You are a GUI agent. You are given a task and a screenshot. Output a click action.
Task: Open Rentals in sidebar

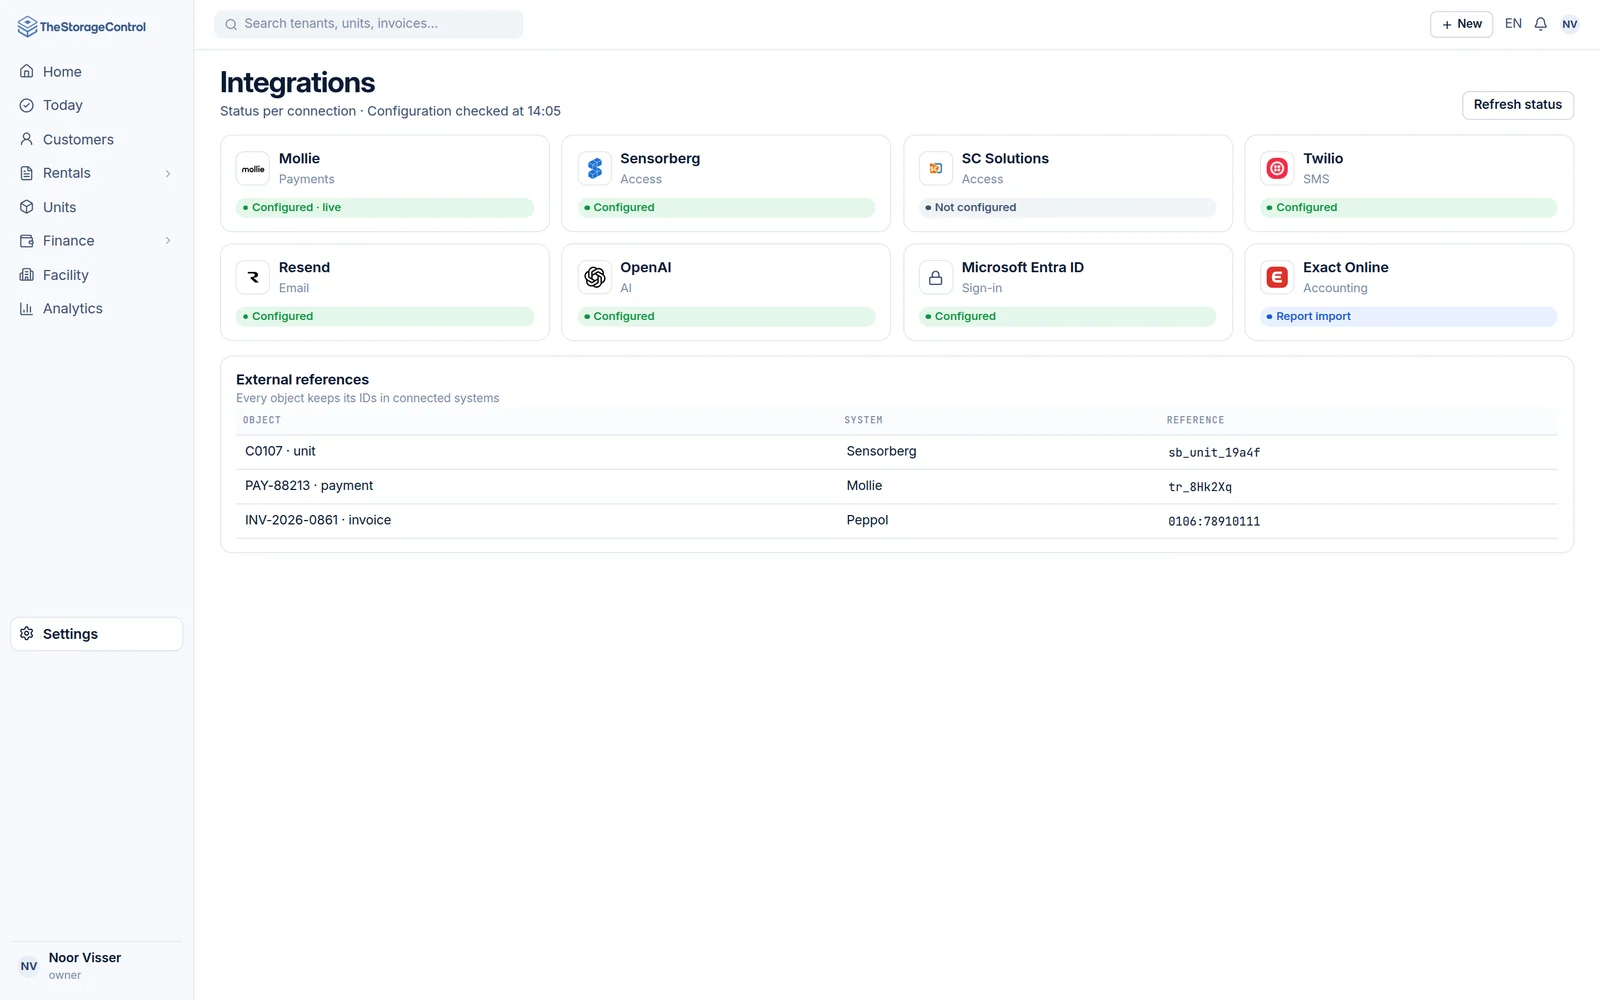(97, 173)
